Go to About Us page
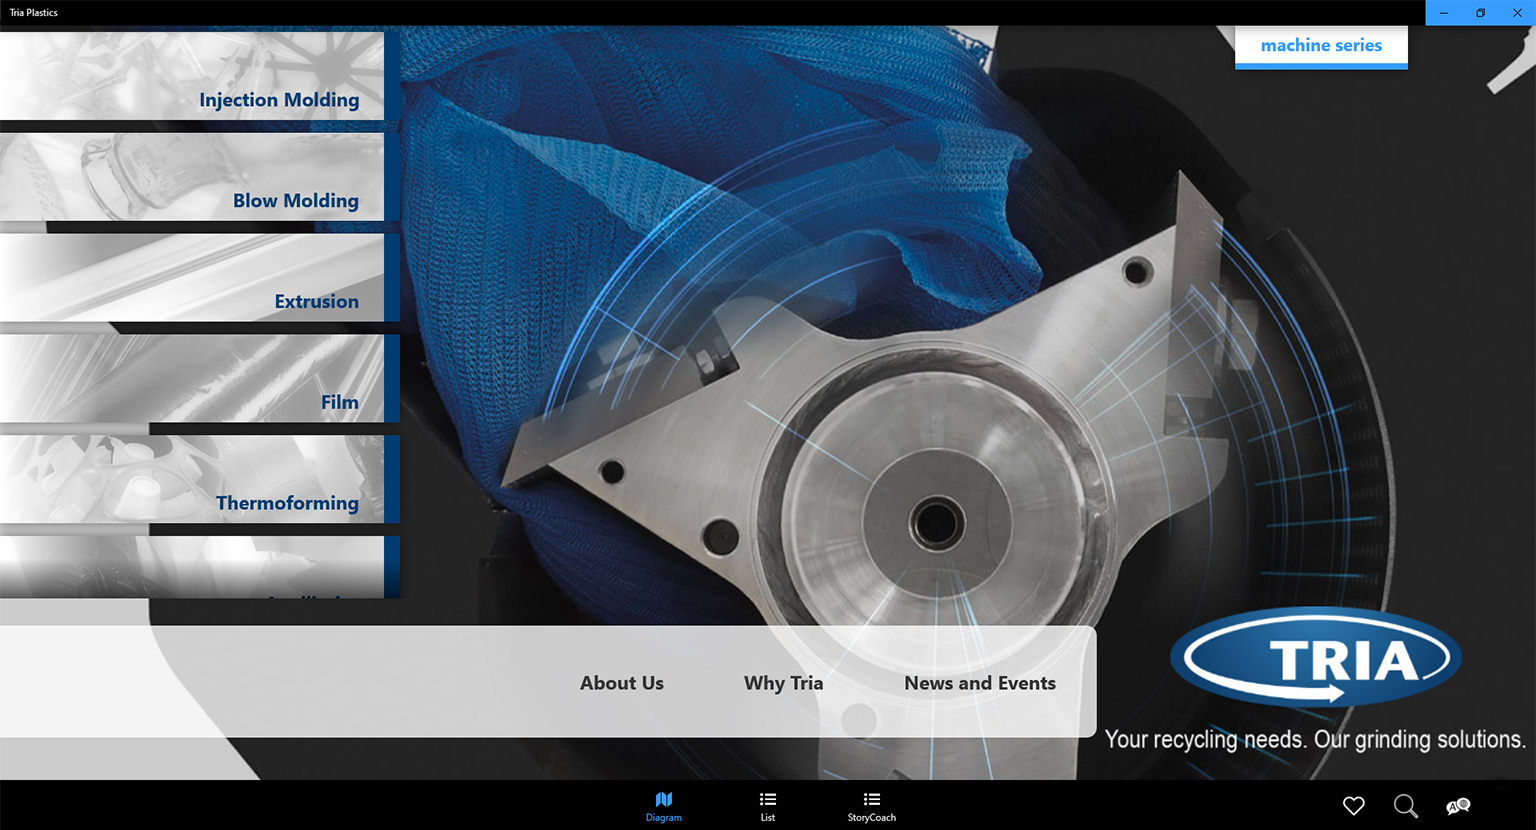 click(x=622, y=683)
